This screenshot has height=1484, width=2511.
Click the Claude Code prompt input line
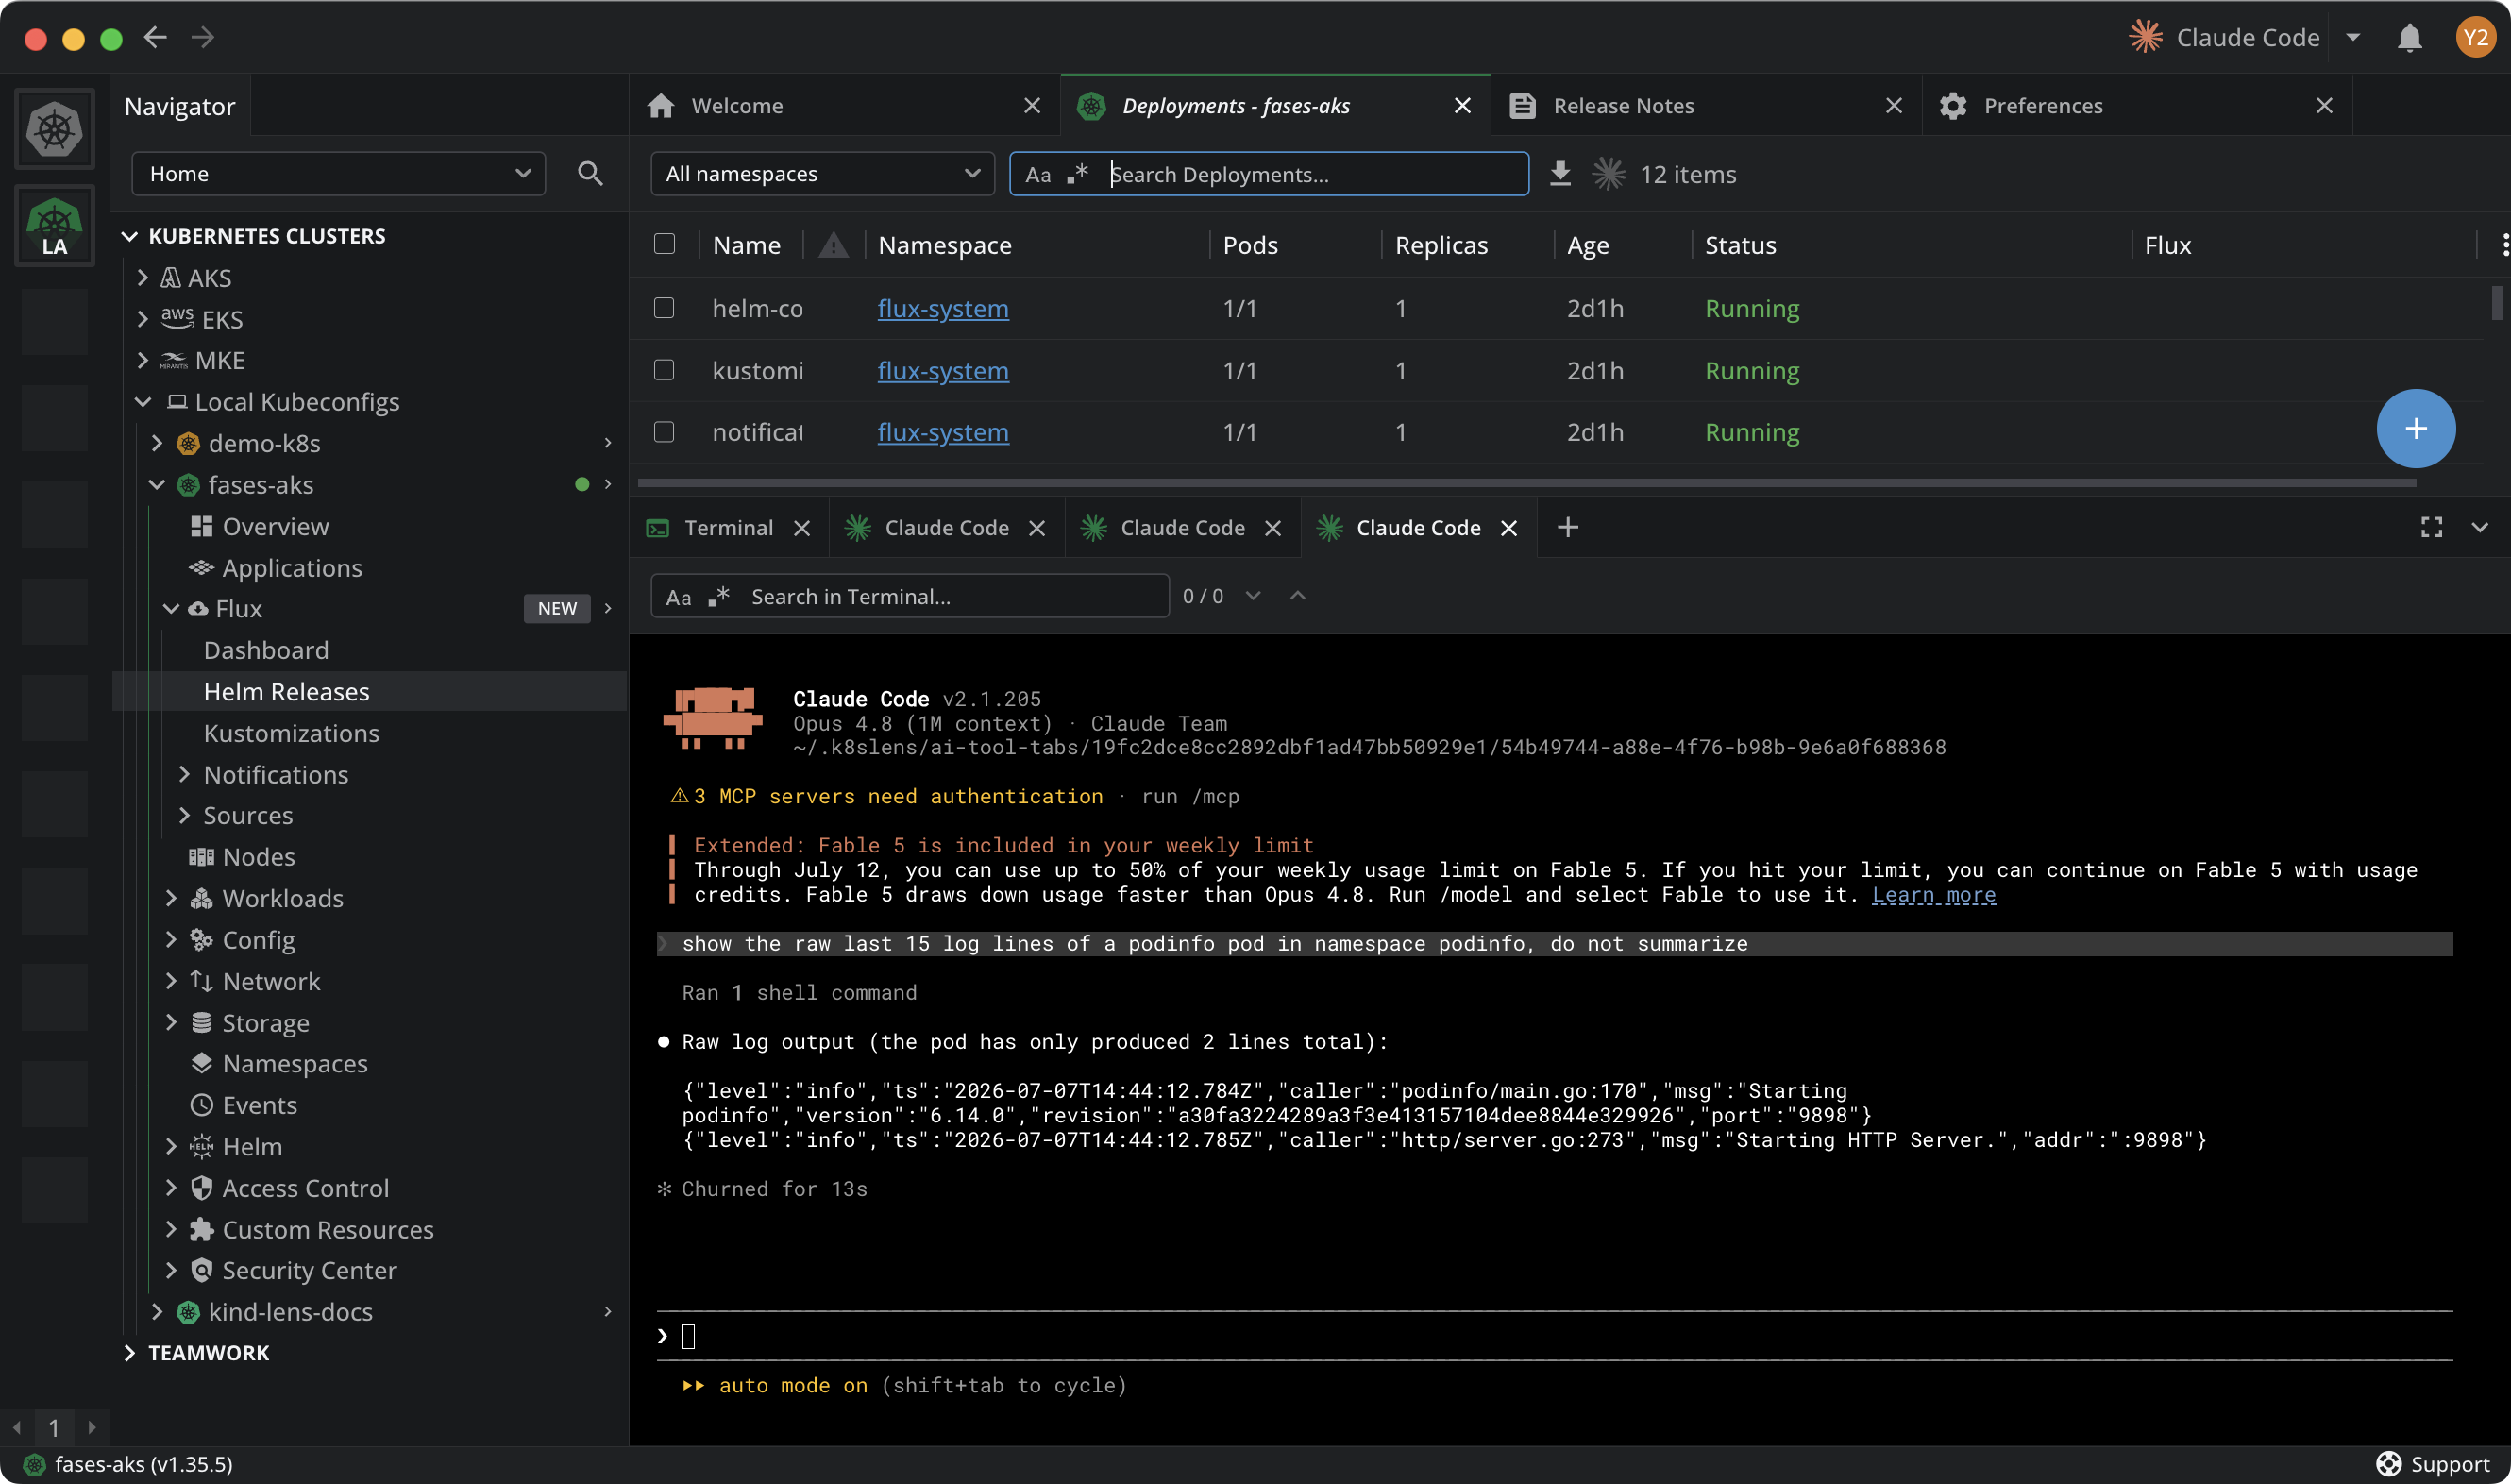click(x=1554, y=1336)
